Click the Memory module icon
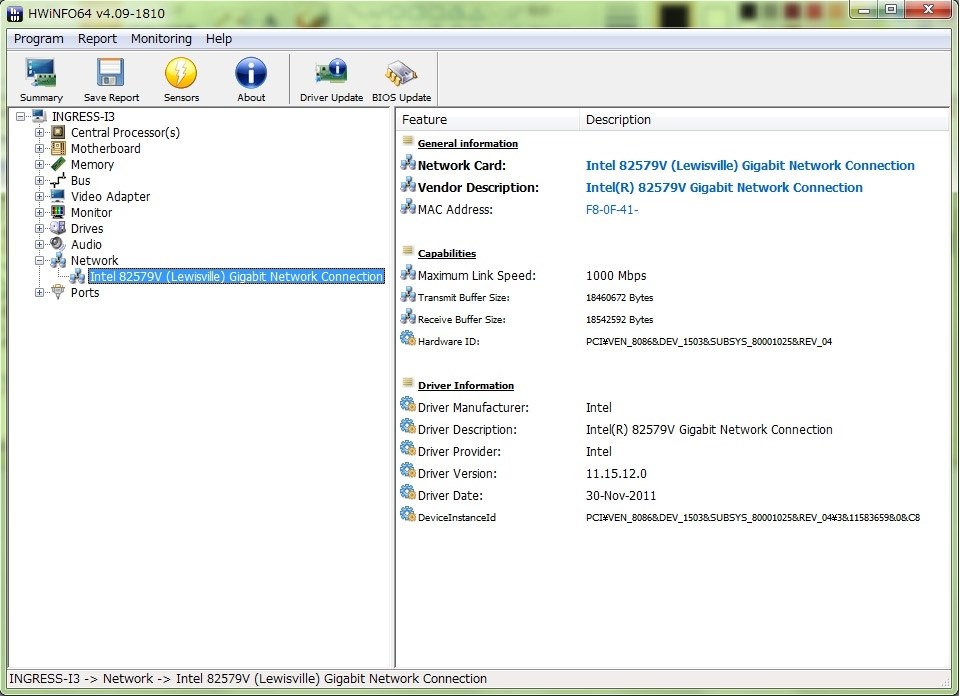 point(58,164)
